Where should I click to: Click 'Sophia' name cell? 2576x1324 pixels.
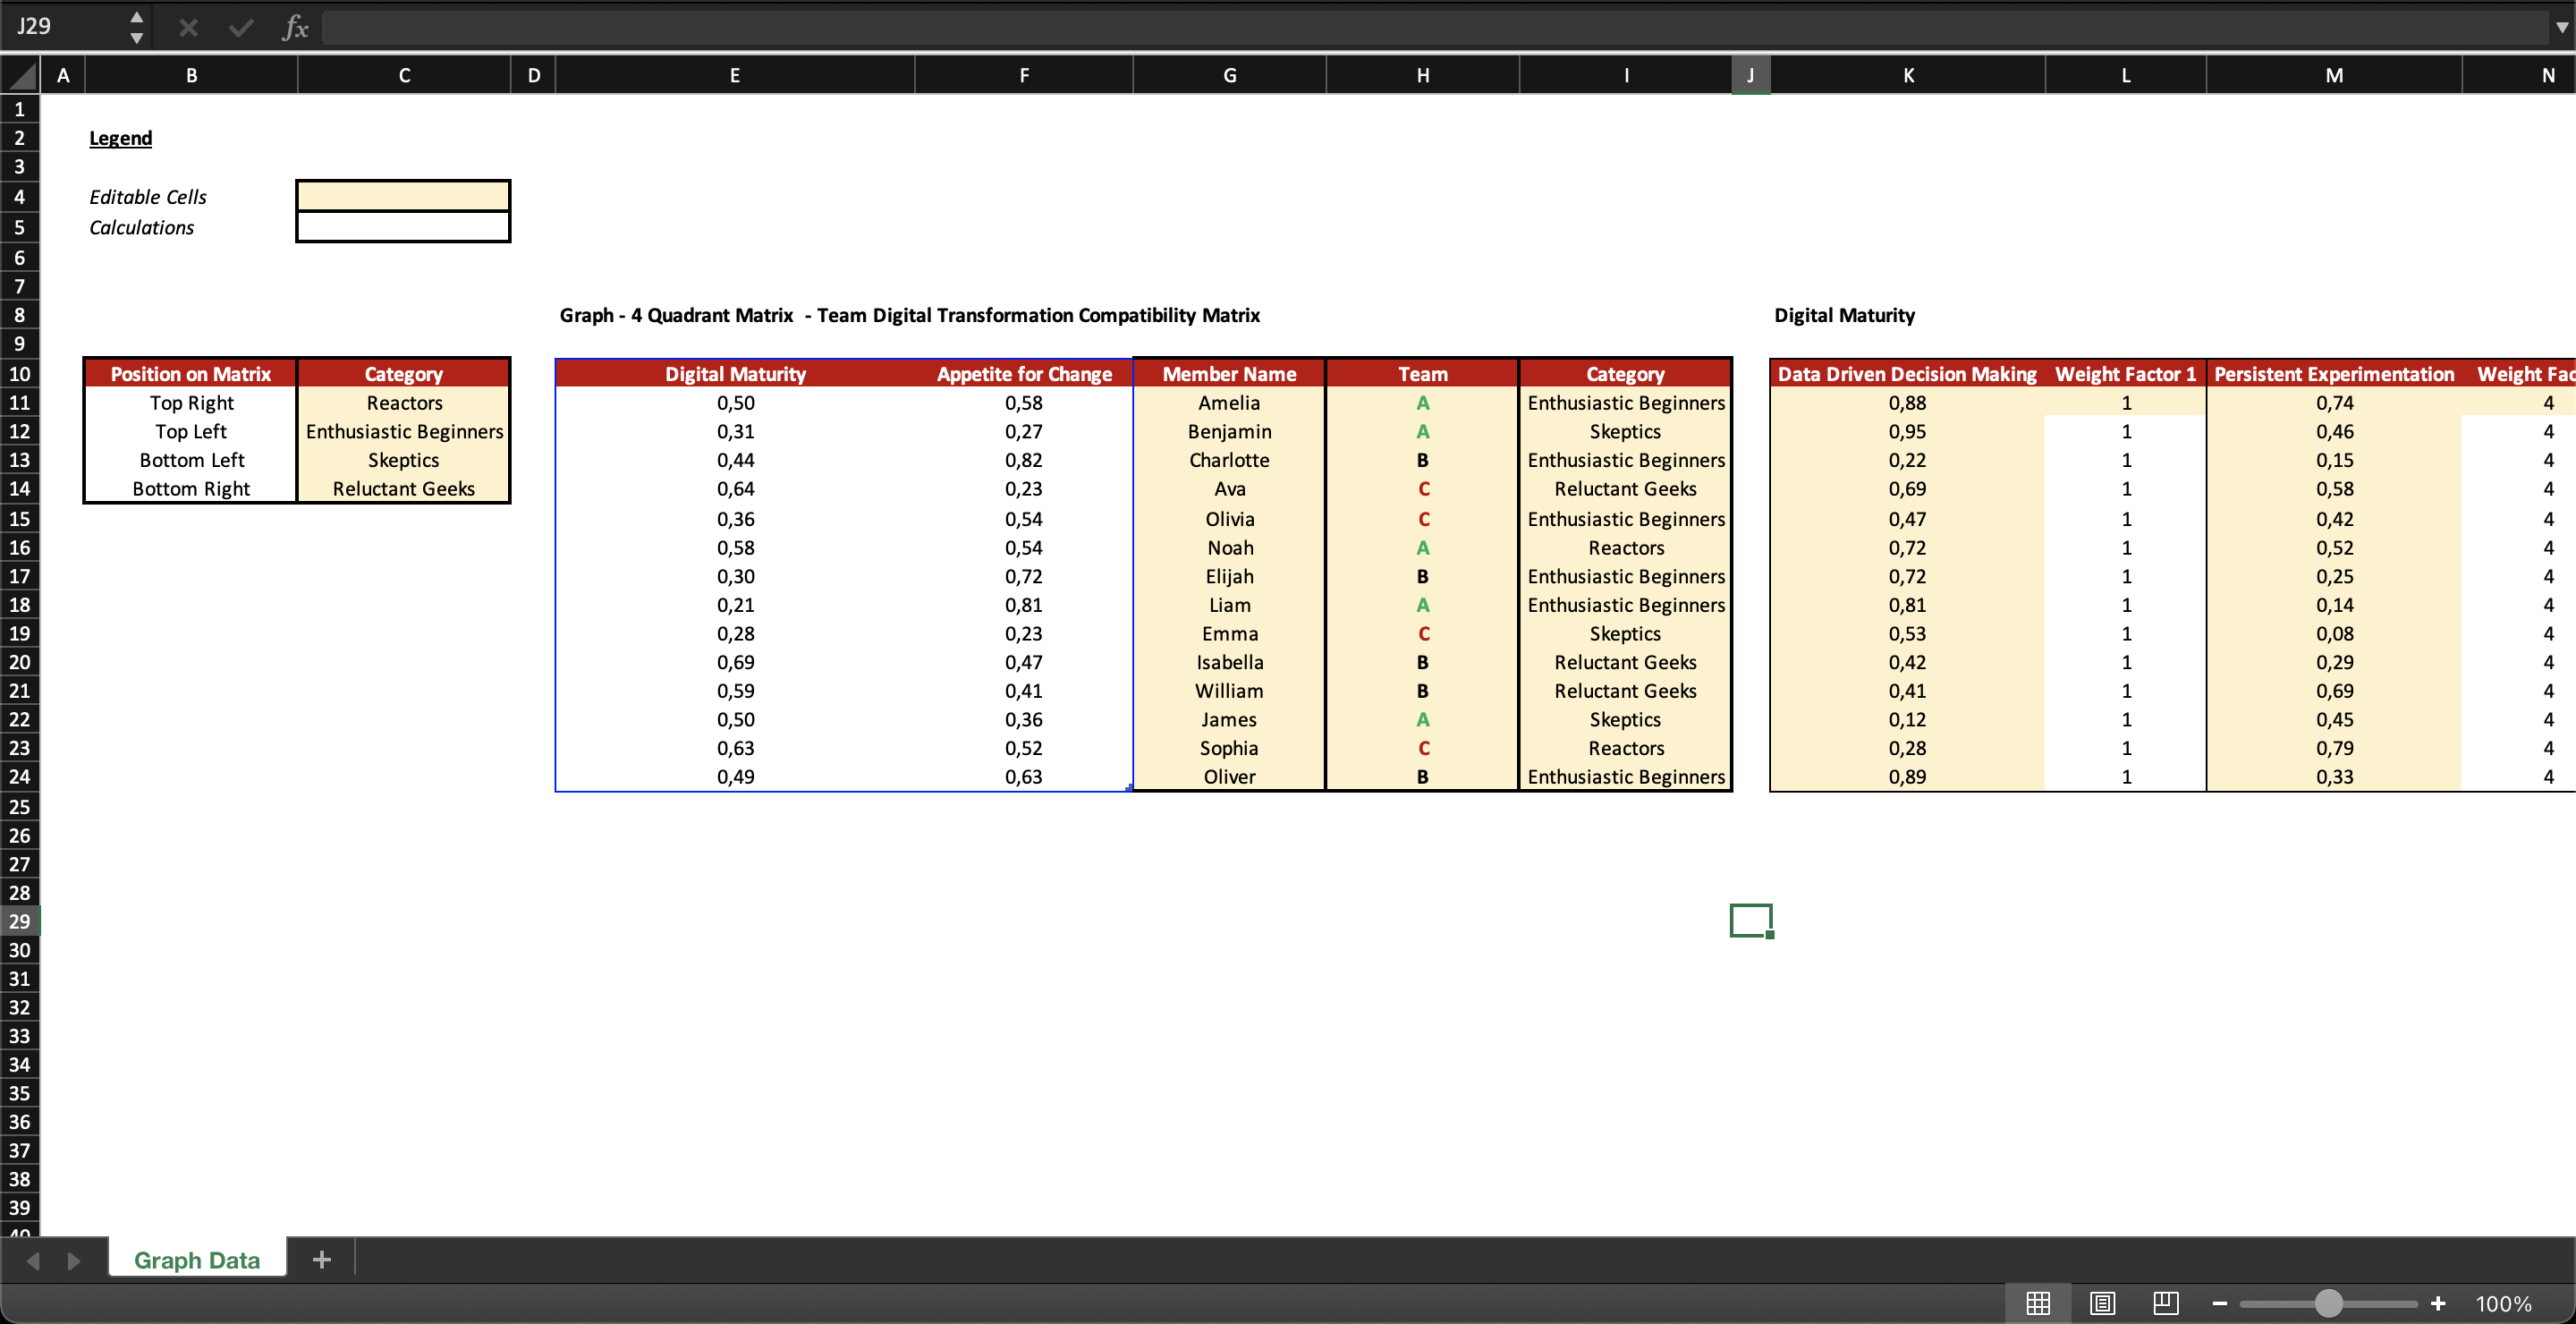point(1229,748)
